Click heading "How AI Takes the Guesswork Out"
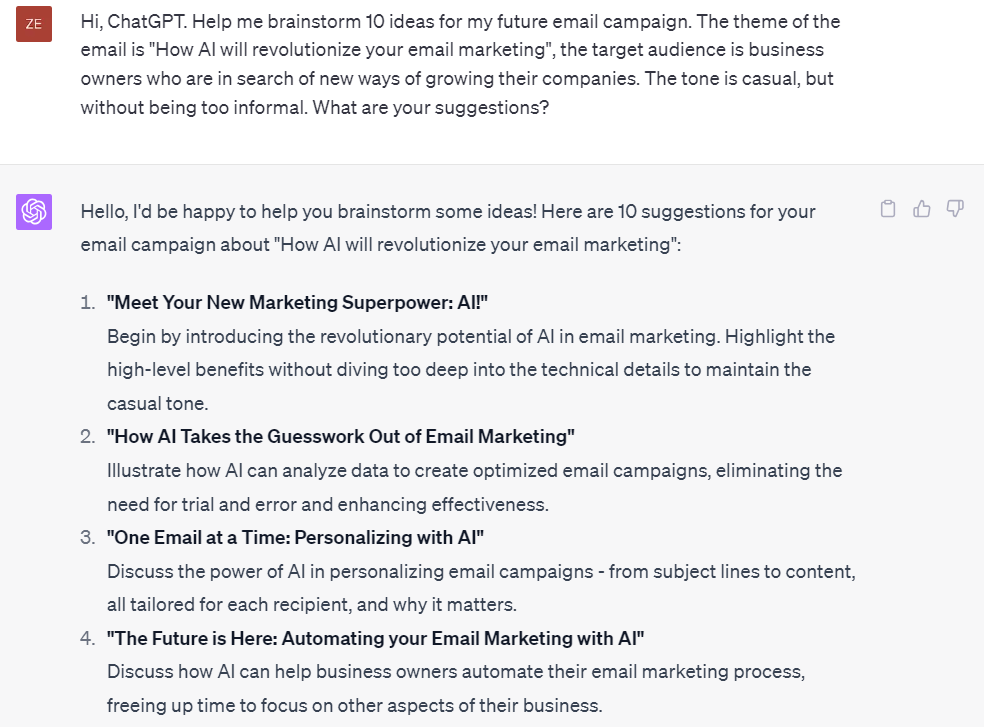984x727 pixels. point(341,436)
